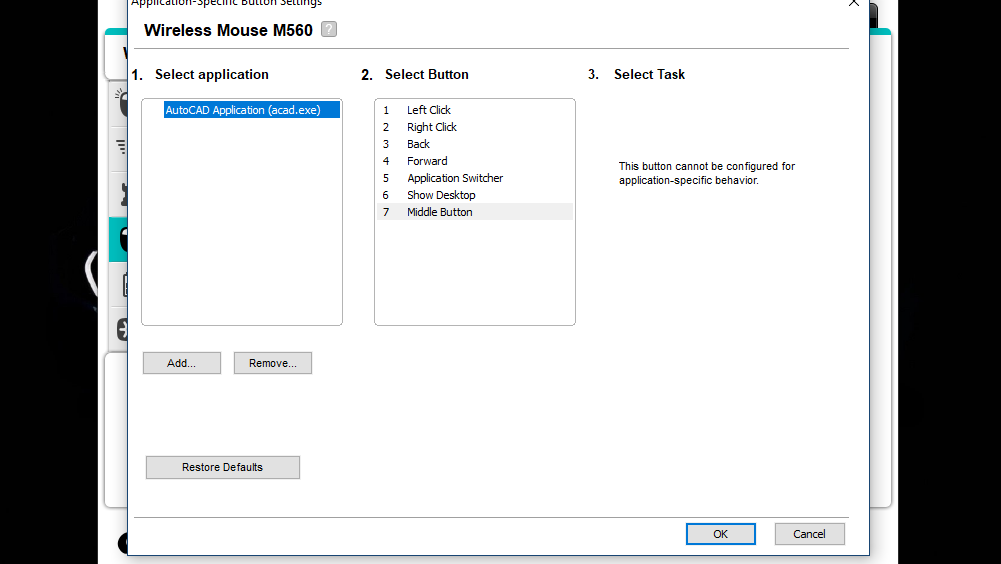Screen dimensions: 1001x564
Task: Cancel the button settings dialog
Action: (x=809, y=534)
